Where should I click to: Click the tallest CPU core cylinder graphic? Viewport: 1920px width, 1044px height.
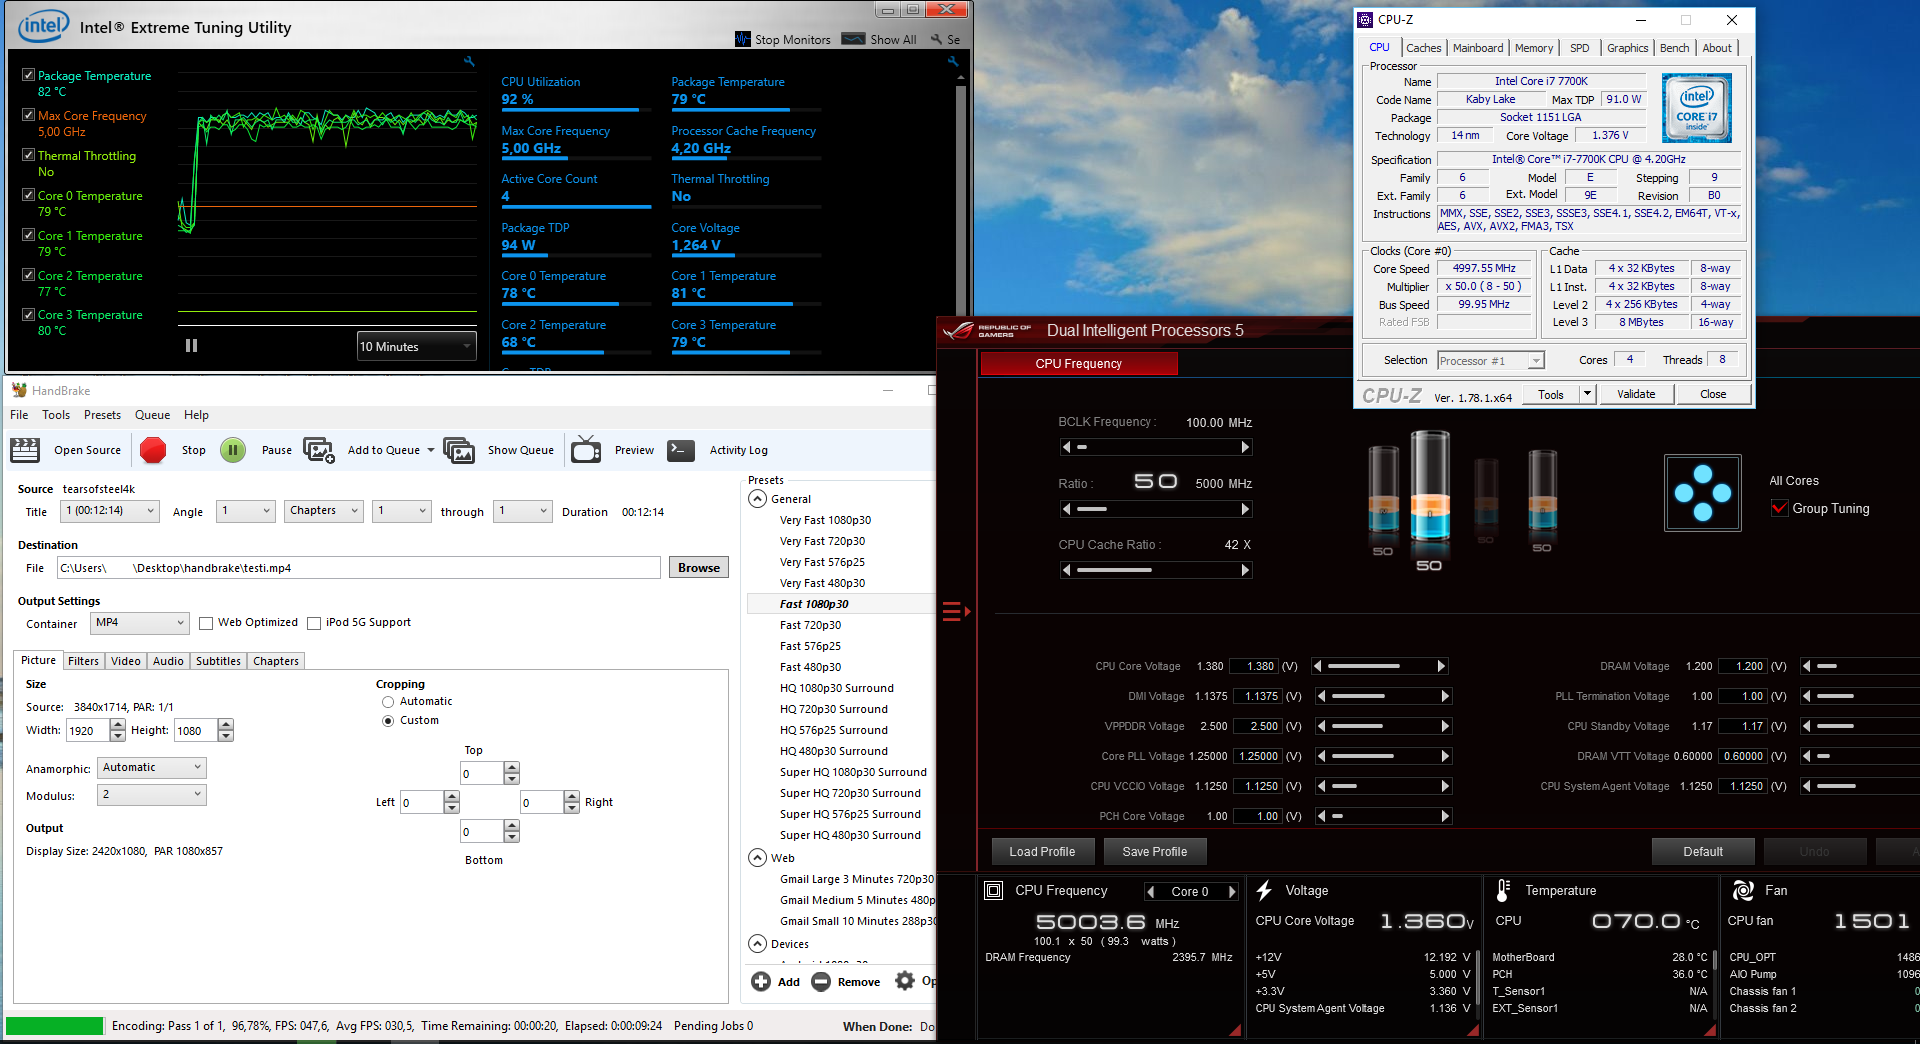coord(1429,487)
